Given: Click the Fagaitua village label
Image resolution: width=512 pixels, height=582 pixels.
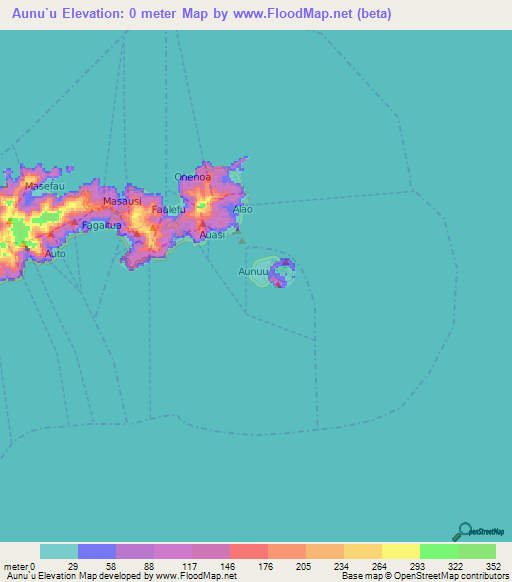Looking at the screenshot, I should [101, 225].
